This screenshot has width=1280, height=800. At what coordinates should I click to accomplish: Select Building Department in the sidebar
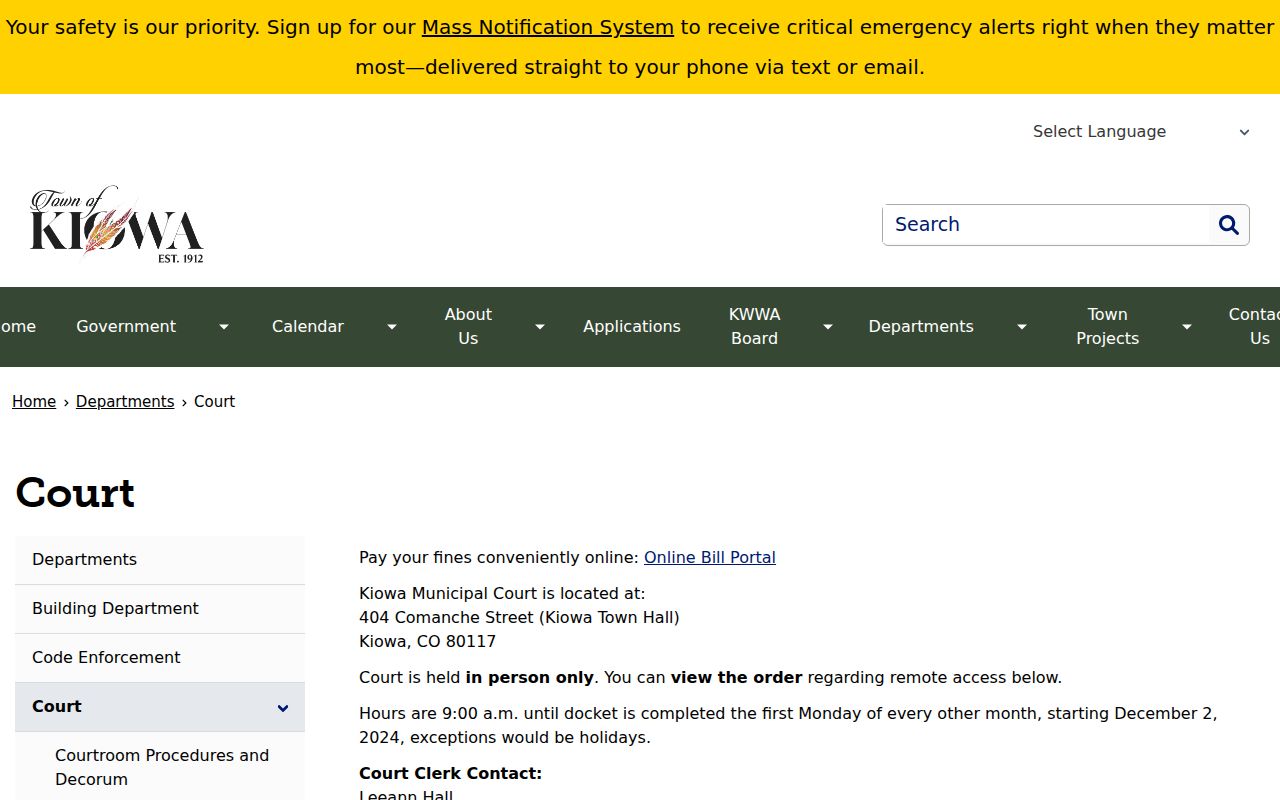tap(160, 609)
